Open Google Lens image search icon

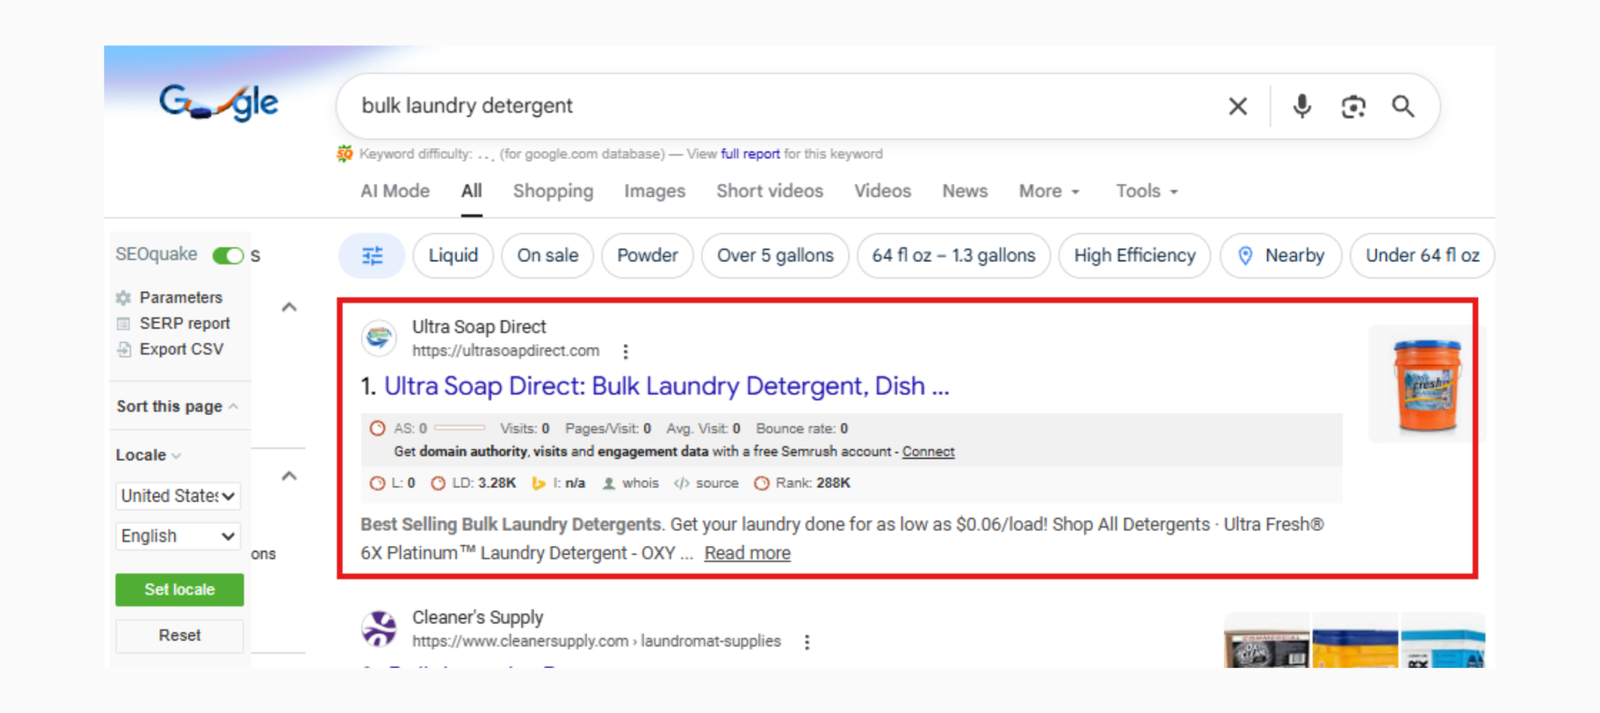[1353, 106]
